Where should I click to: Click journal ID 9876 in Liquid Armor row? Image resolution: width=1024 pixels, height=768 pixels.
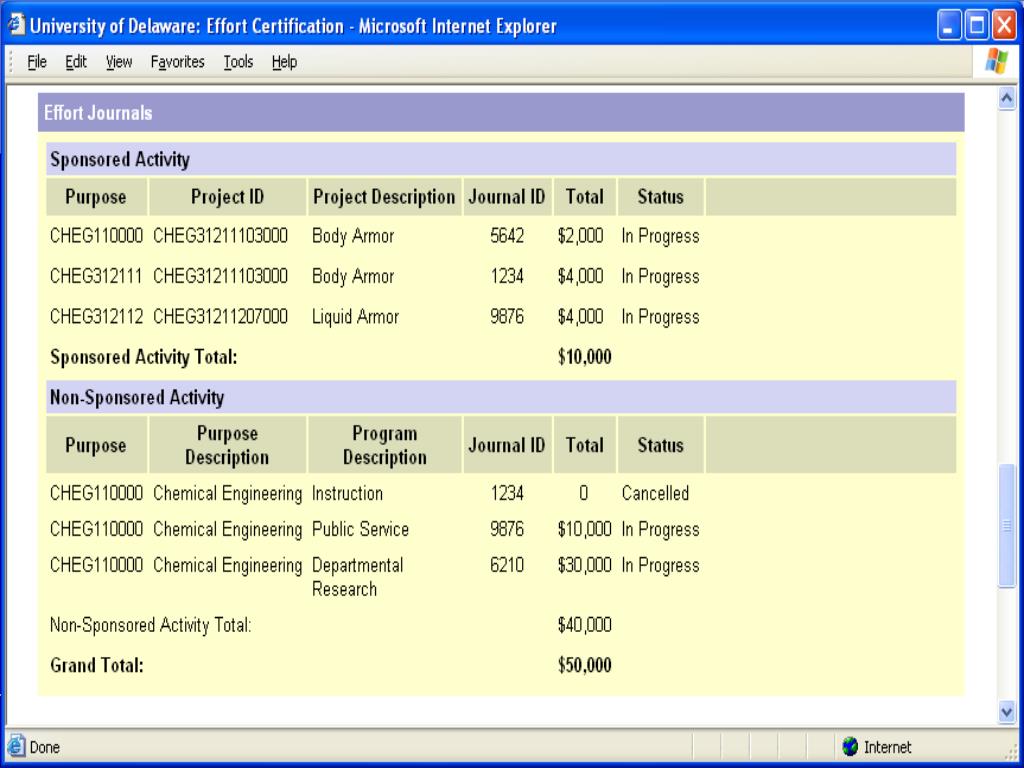coord(507,317)
